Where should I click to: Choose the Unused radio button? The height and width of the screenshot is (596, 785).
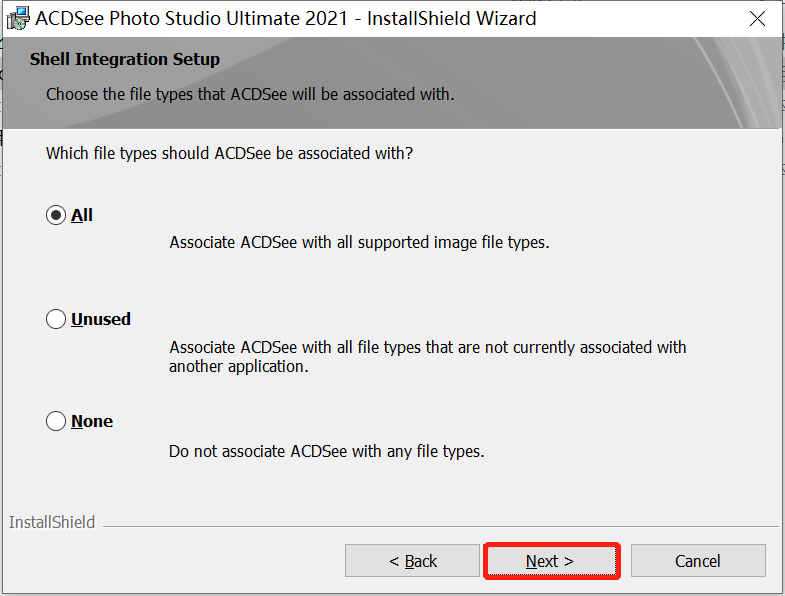pyautogui.click(x=56, y=319)
